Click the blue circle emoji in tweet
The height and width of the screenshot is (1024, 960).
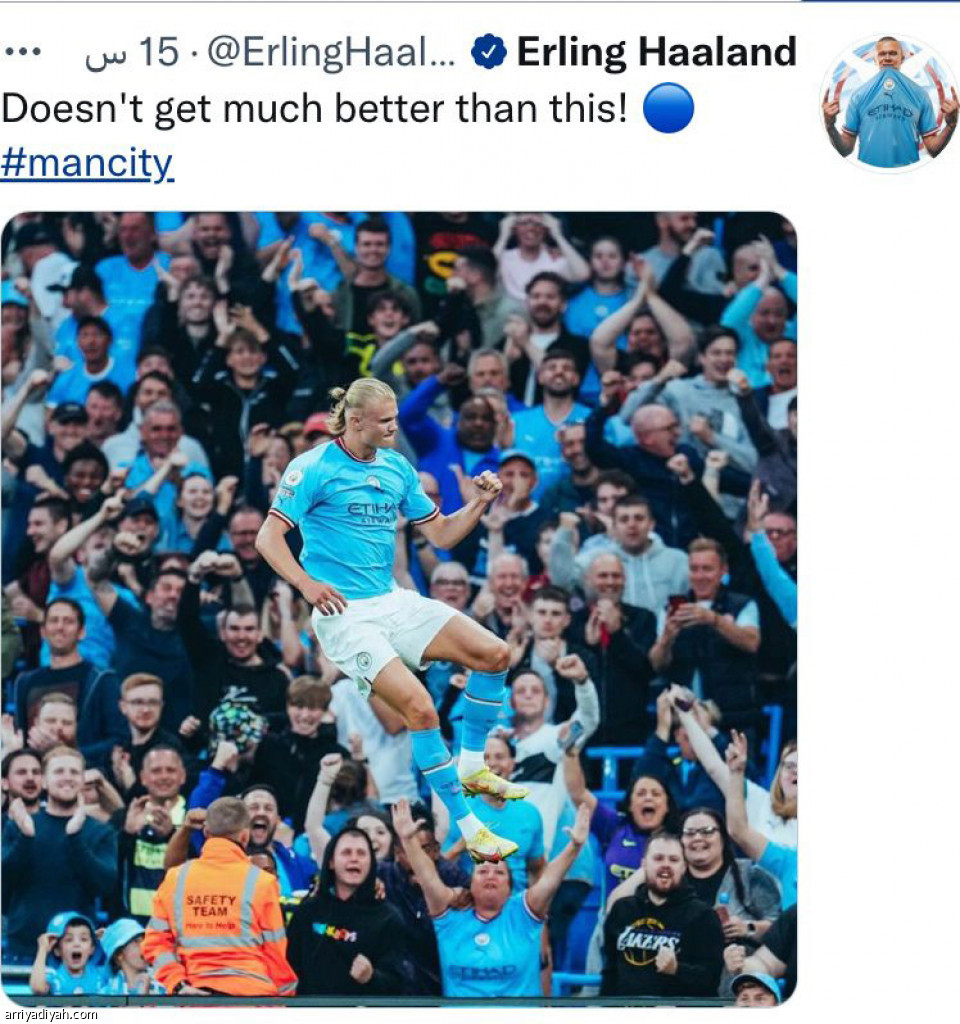click(668, 108)
